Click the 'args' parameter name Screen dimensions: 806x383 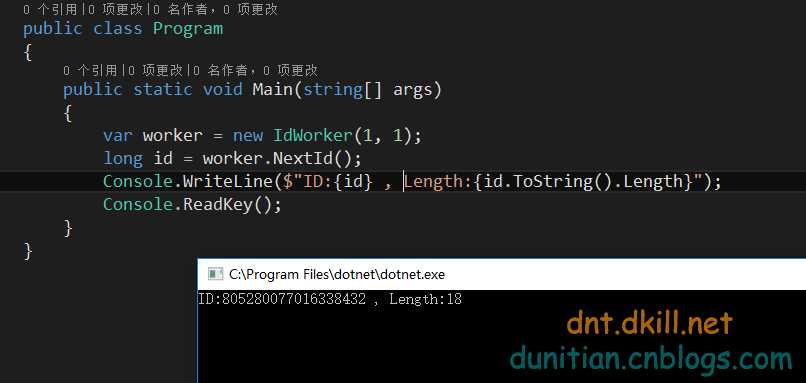pos(412,90)
